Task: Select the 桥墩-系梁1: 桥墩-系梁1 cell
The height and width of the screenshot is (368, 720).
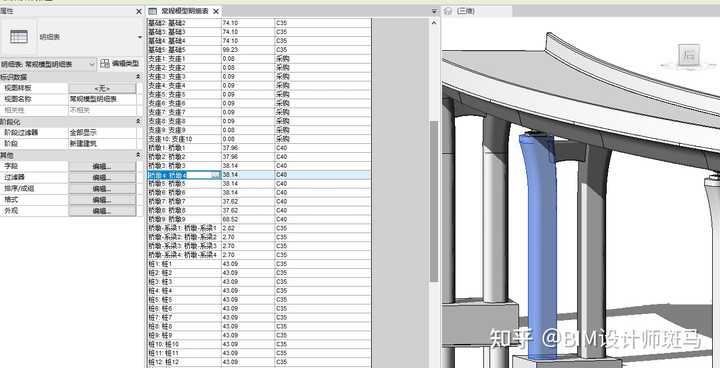Action: tap(185, 228)
